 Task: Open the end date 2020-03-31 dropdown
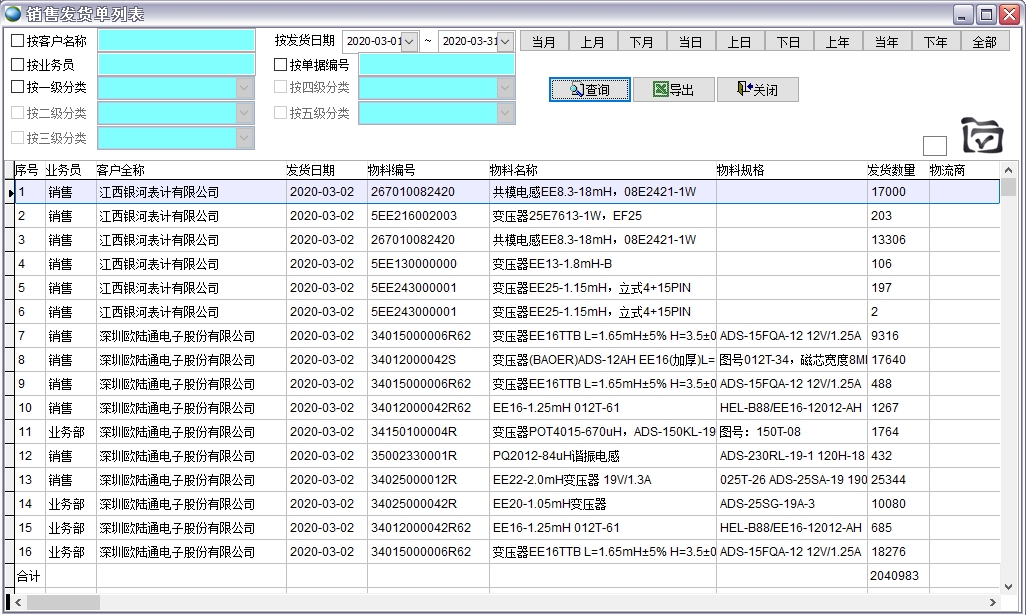point(505,41)
